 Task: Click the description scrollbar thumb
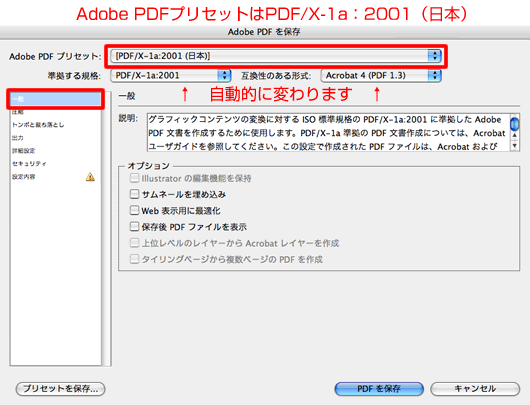[x=514, y=123]
